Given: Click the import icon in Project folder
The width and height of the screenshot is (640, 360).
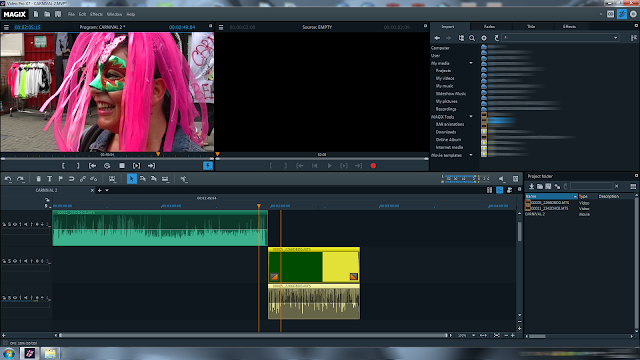Looking at the screenshot, I should tap(531, 187).
